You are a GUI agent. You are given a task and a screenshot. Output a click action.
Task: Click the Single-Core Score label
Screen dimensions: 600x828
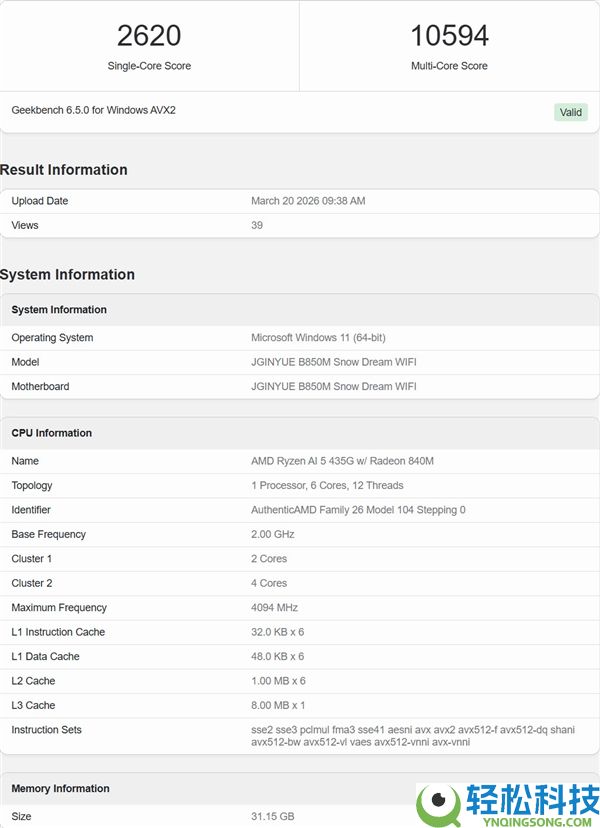149,66
